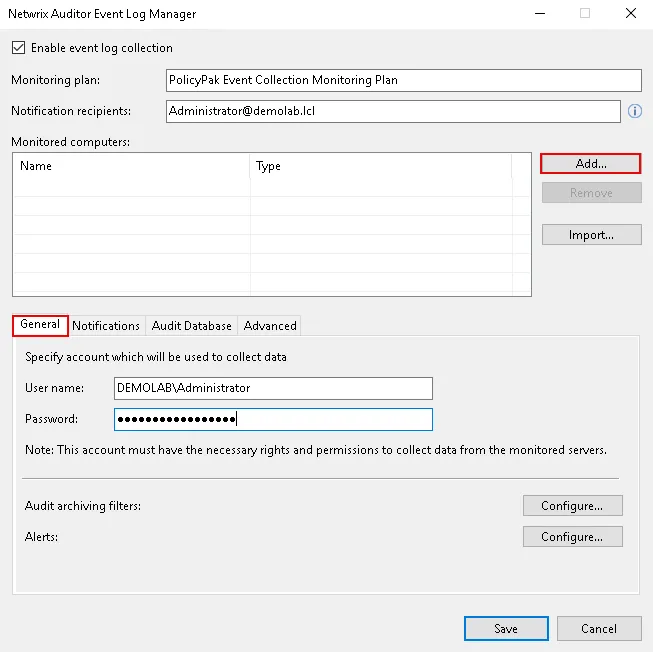Image resolution: width=653 pixels, height=652 pixels.
Task: Save the event log configuration
Action: (506, 629)
